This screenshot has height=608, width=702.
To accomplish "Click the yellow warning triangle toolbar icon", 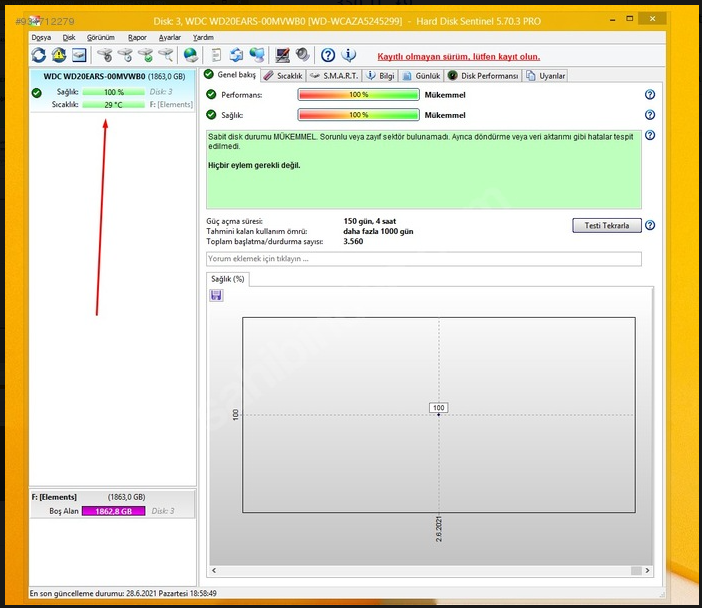I will [x=59, y=55].
